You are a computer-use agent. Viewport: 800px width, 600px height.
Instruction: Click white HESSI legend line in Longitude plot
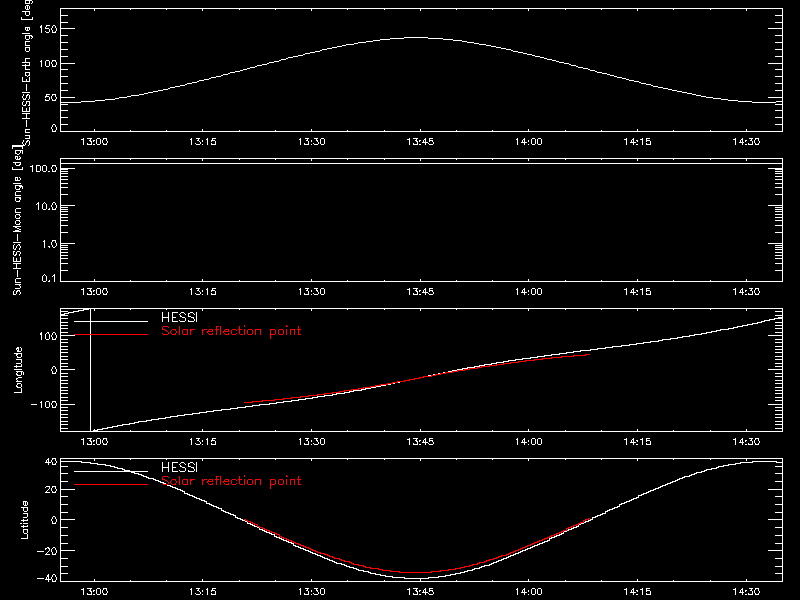click(111, 321)
